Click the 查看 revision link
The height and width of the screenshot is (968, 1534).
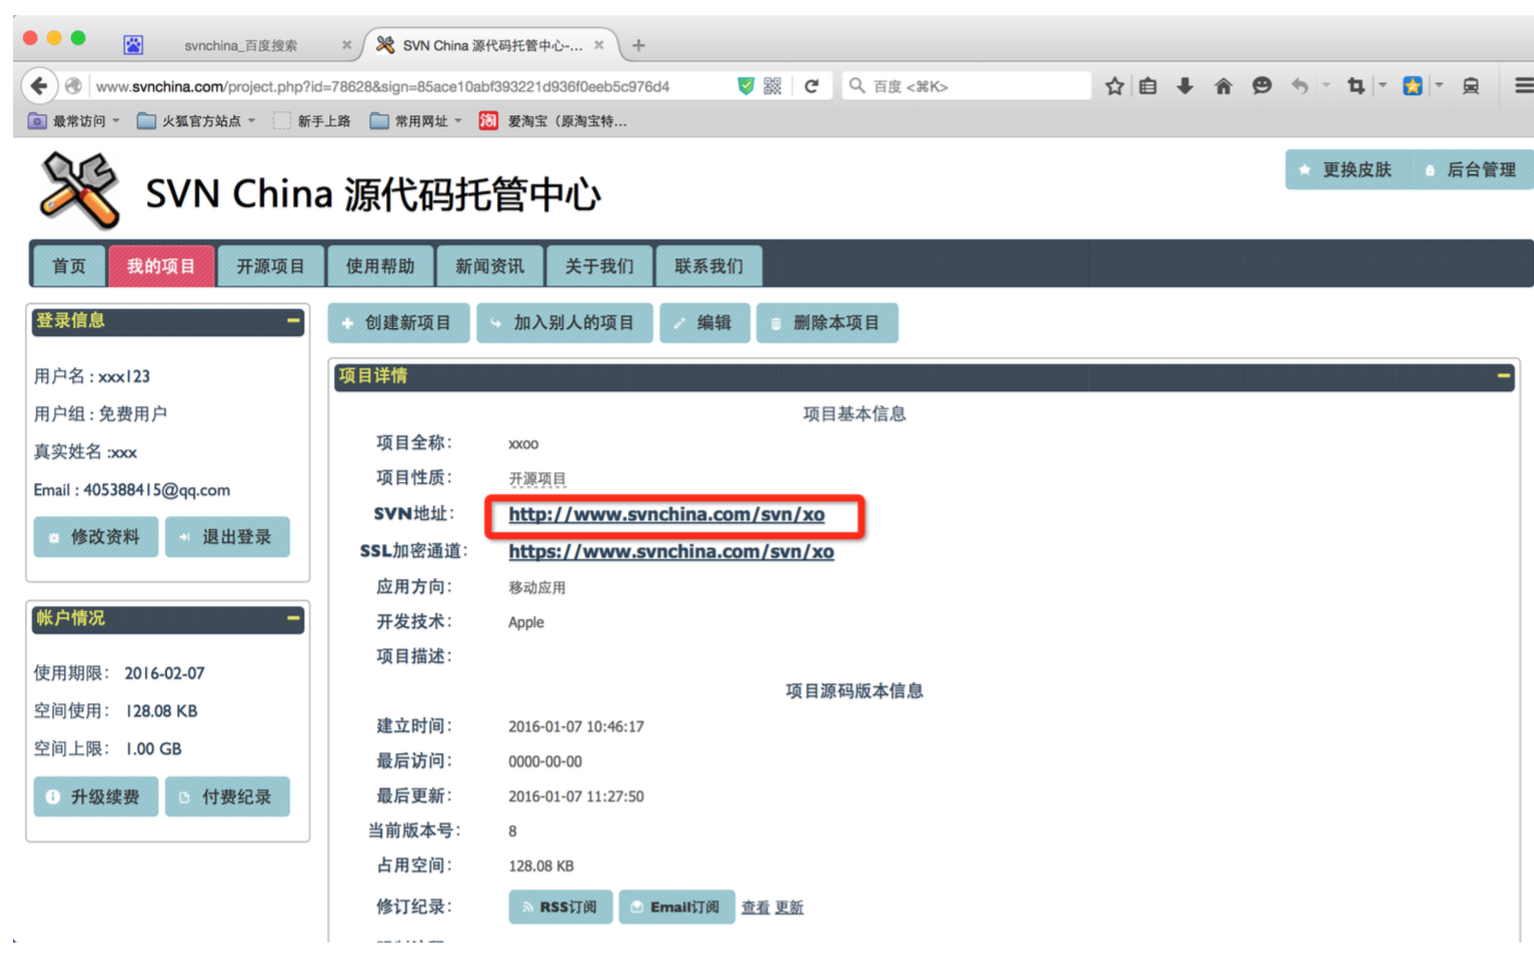click(755, 907)
